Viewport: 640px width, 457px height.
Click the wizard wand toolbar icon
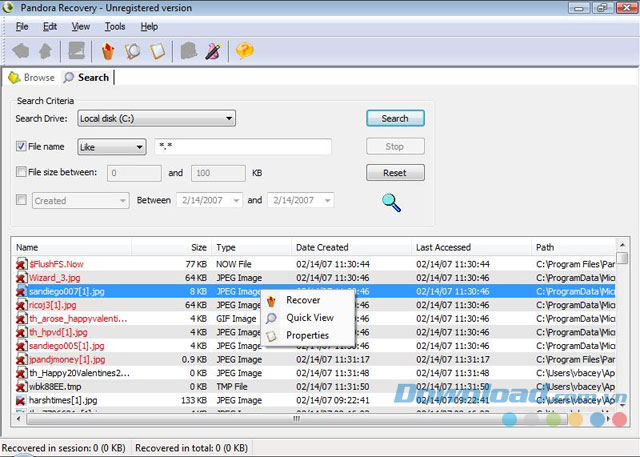point(213,50)
